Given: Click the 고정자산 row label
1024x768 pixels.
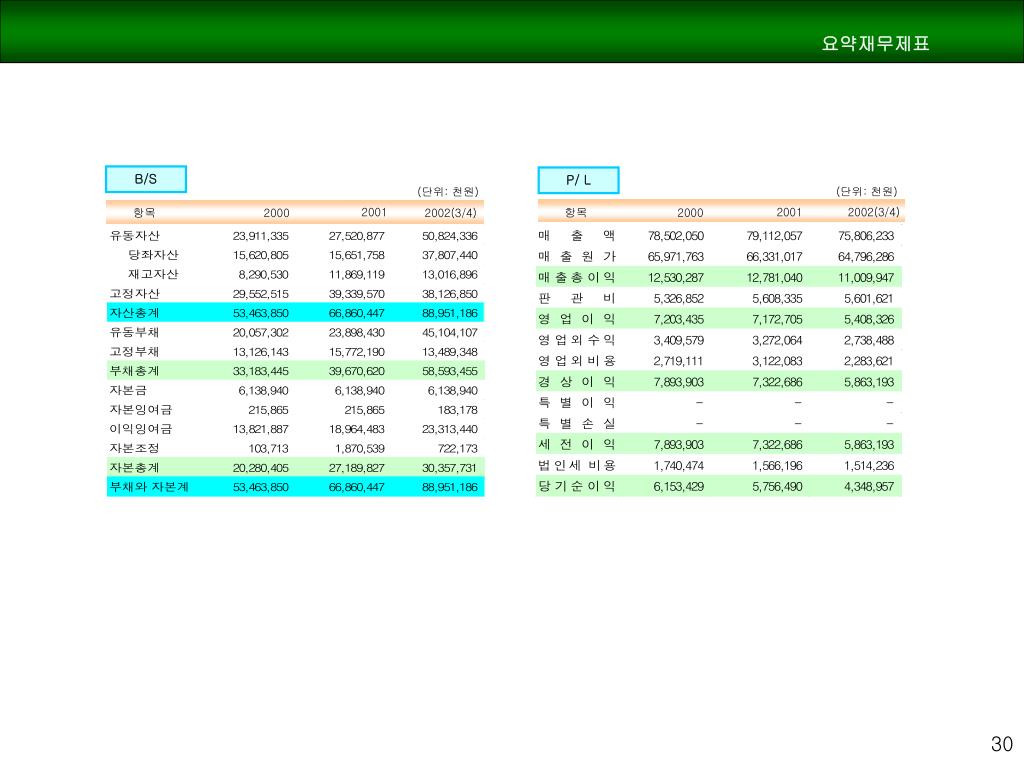Looking at the screenshot, I should 135,294.
